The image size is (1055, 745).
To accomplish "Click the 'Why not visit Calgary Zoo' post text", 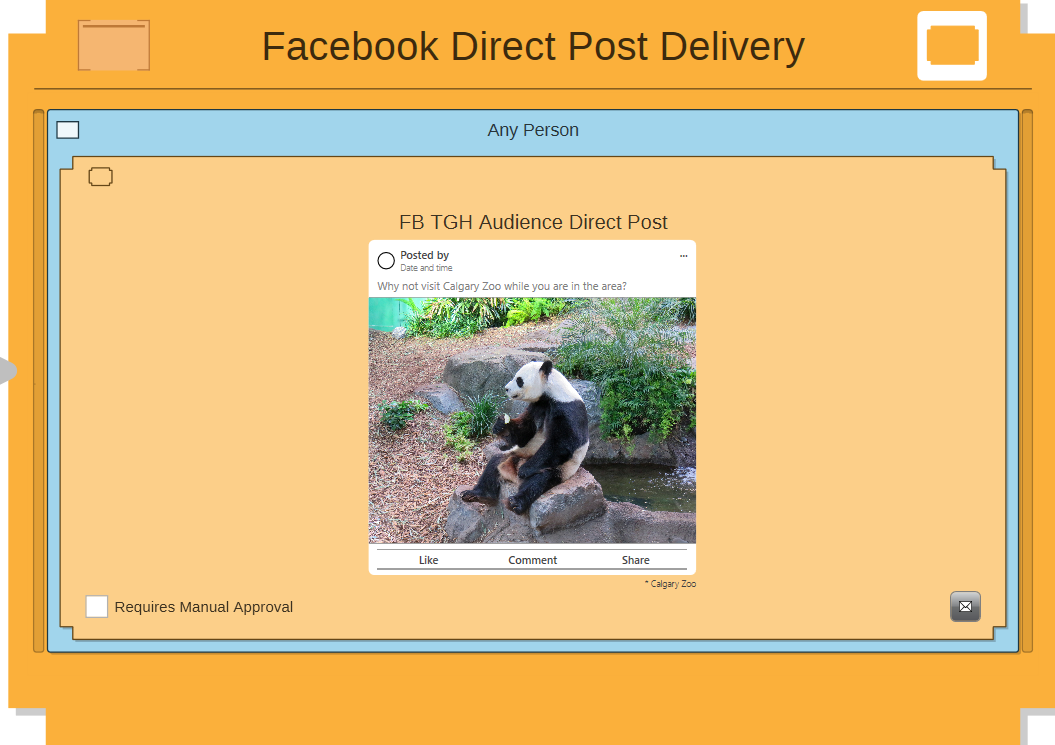I will 502,286.
